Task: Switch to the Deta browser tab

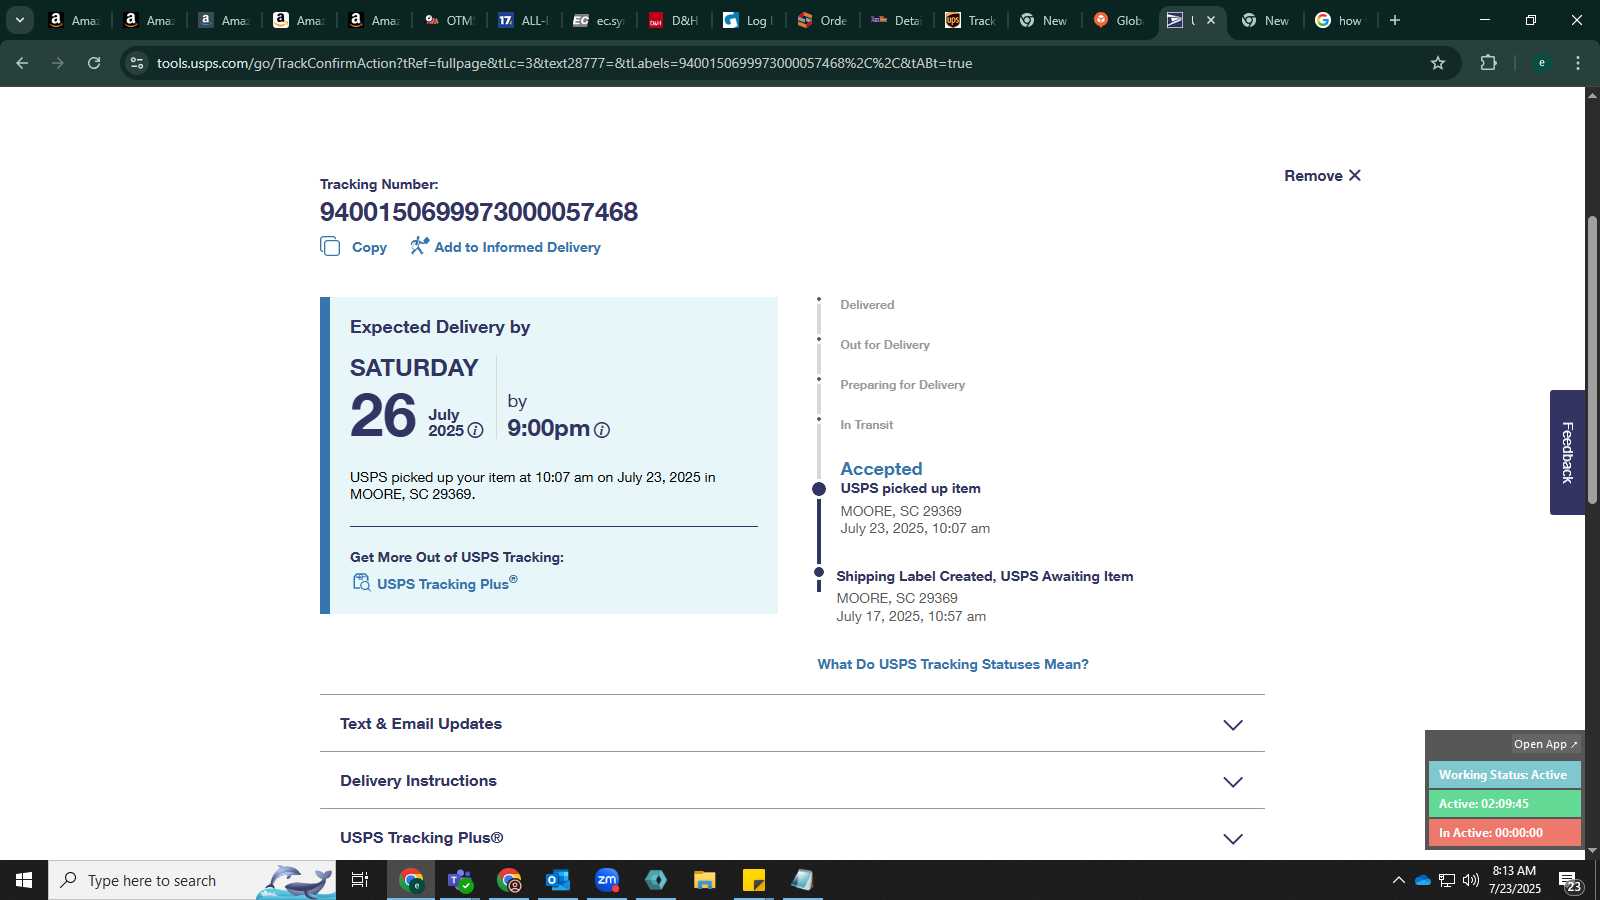Action: coord(897,20)
